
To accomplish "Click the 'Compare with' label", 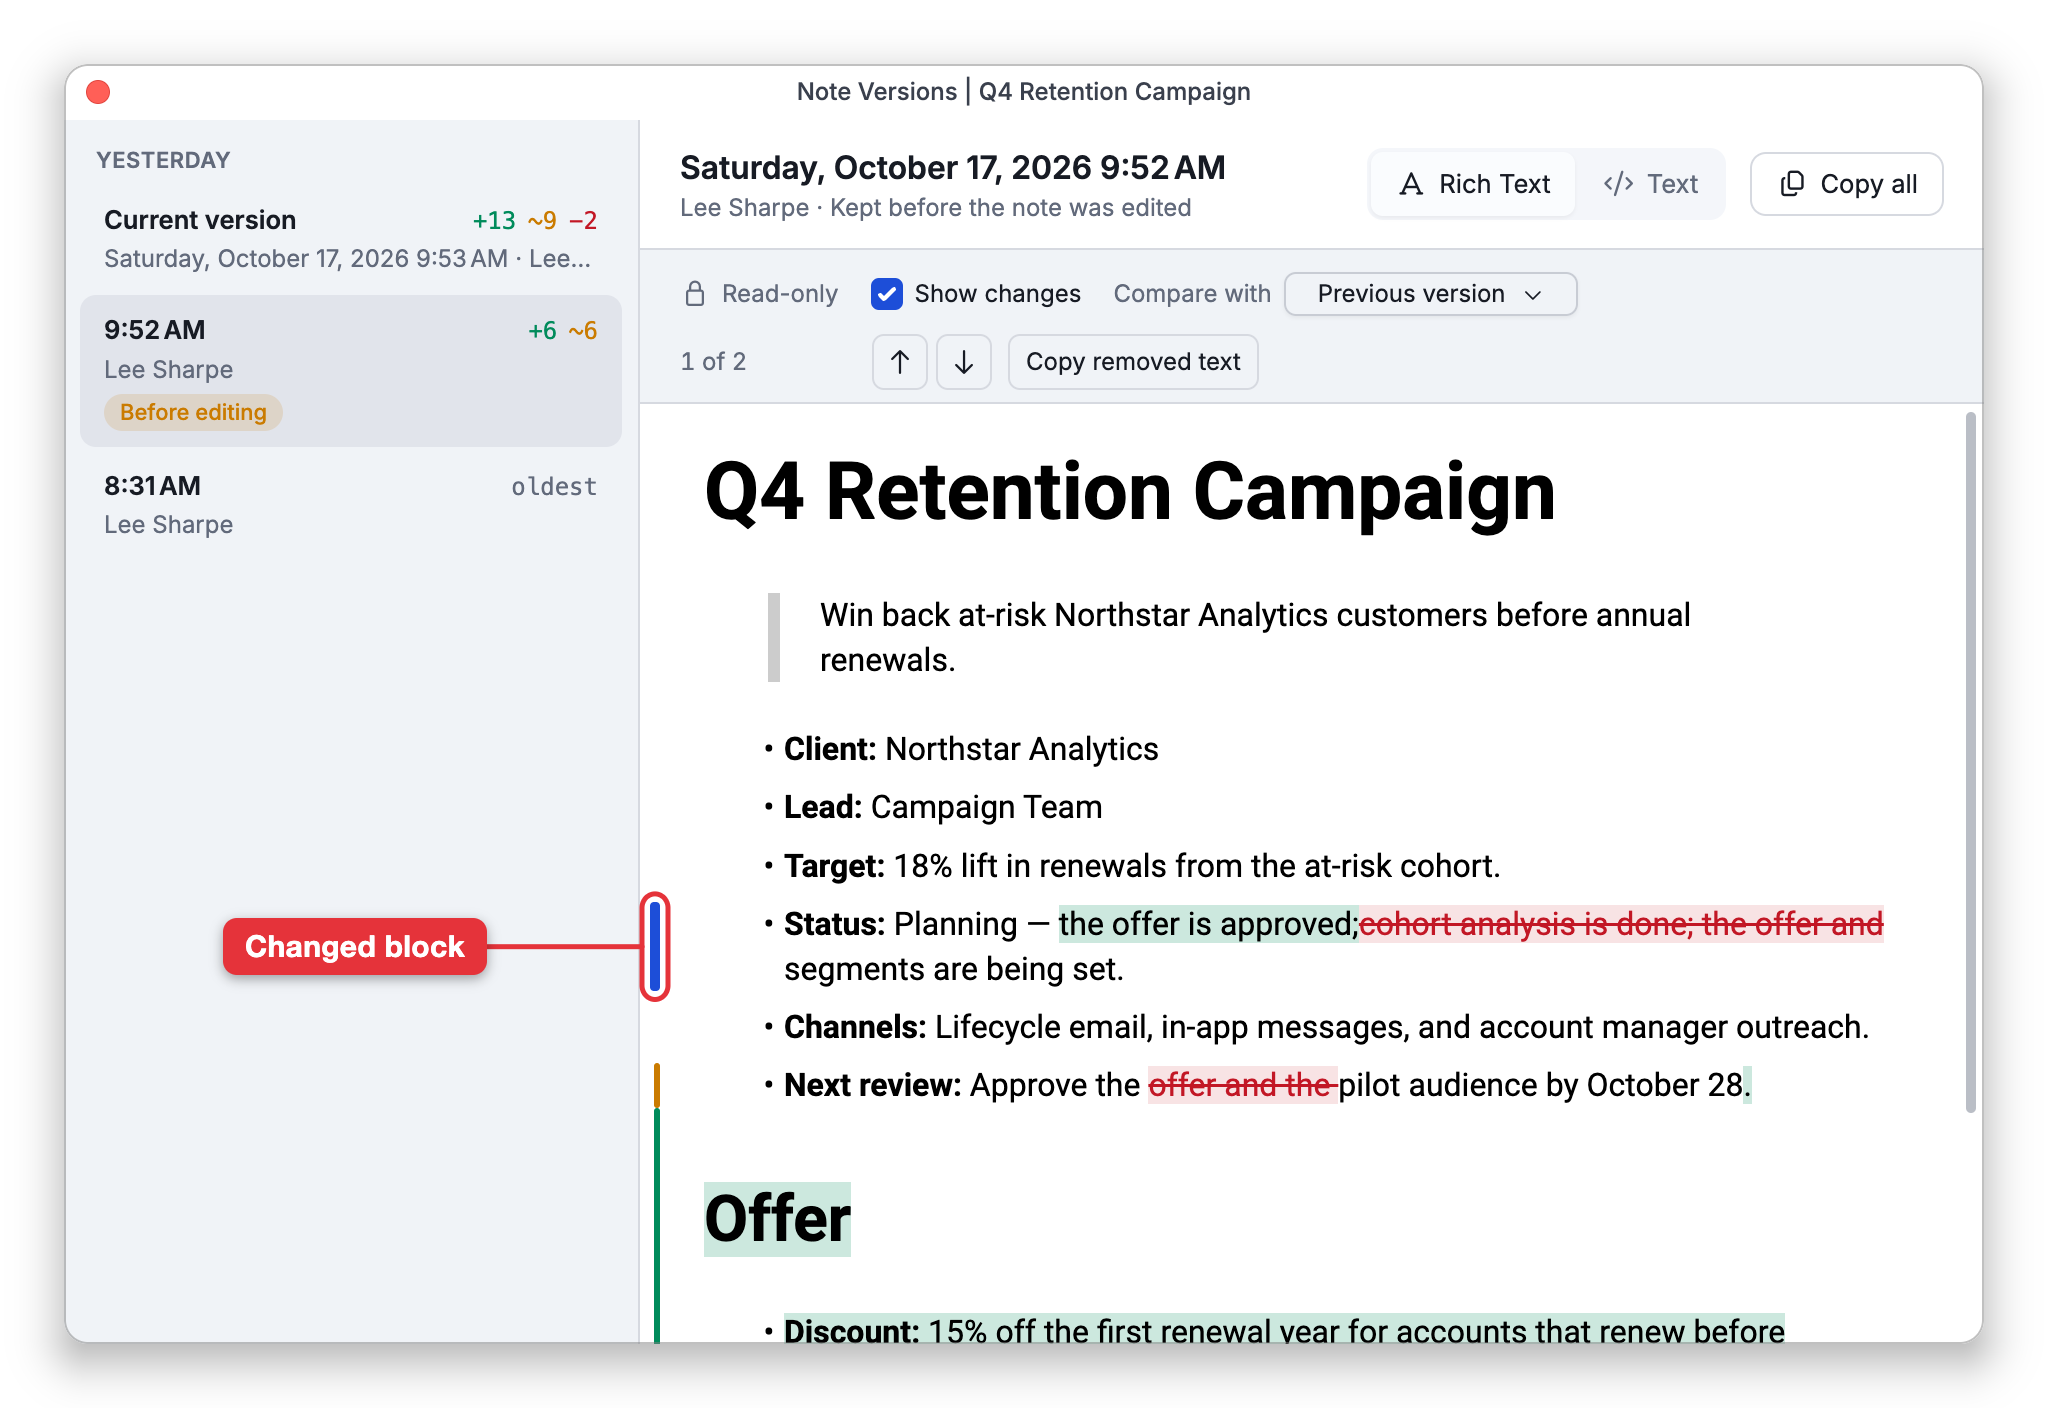I will [1192, 294].
